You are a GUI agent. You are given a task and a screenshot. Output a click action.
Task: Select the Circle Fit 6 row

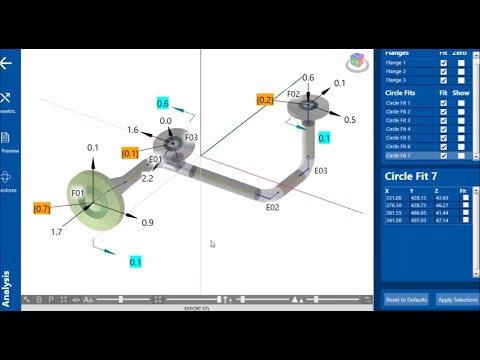(x=428, y=147)
